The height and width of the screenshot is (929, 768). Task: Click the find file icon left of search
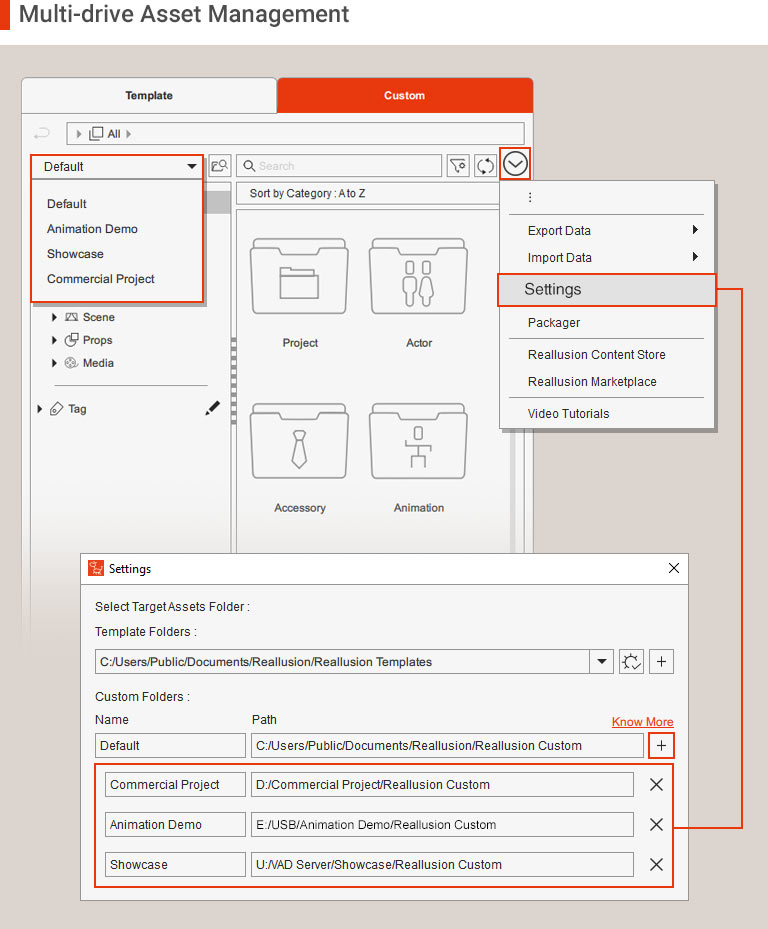pyautogui.click(x=219, y=166)
